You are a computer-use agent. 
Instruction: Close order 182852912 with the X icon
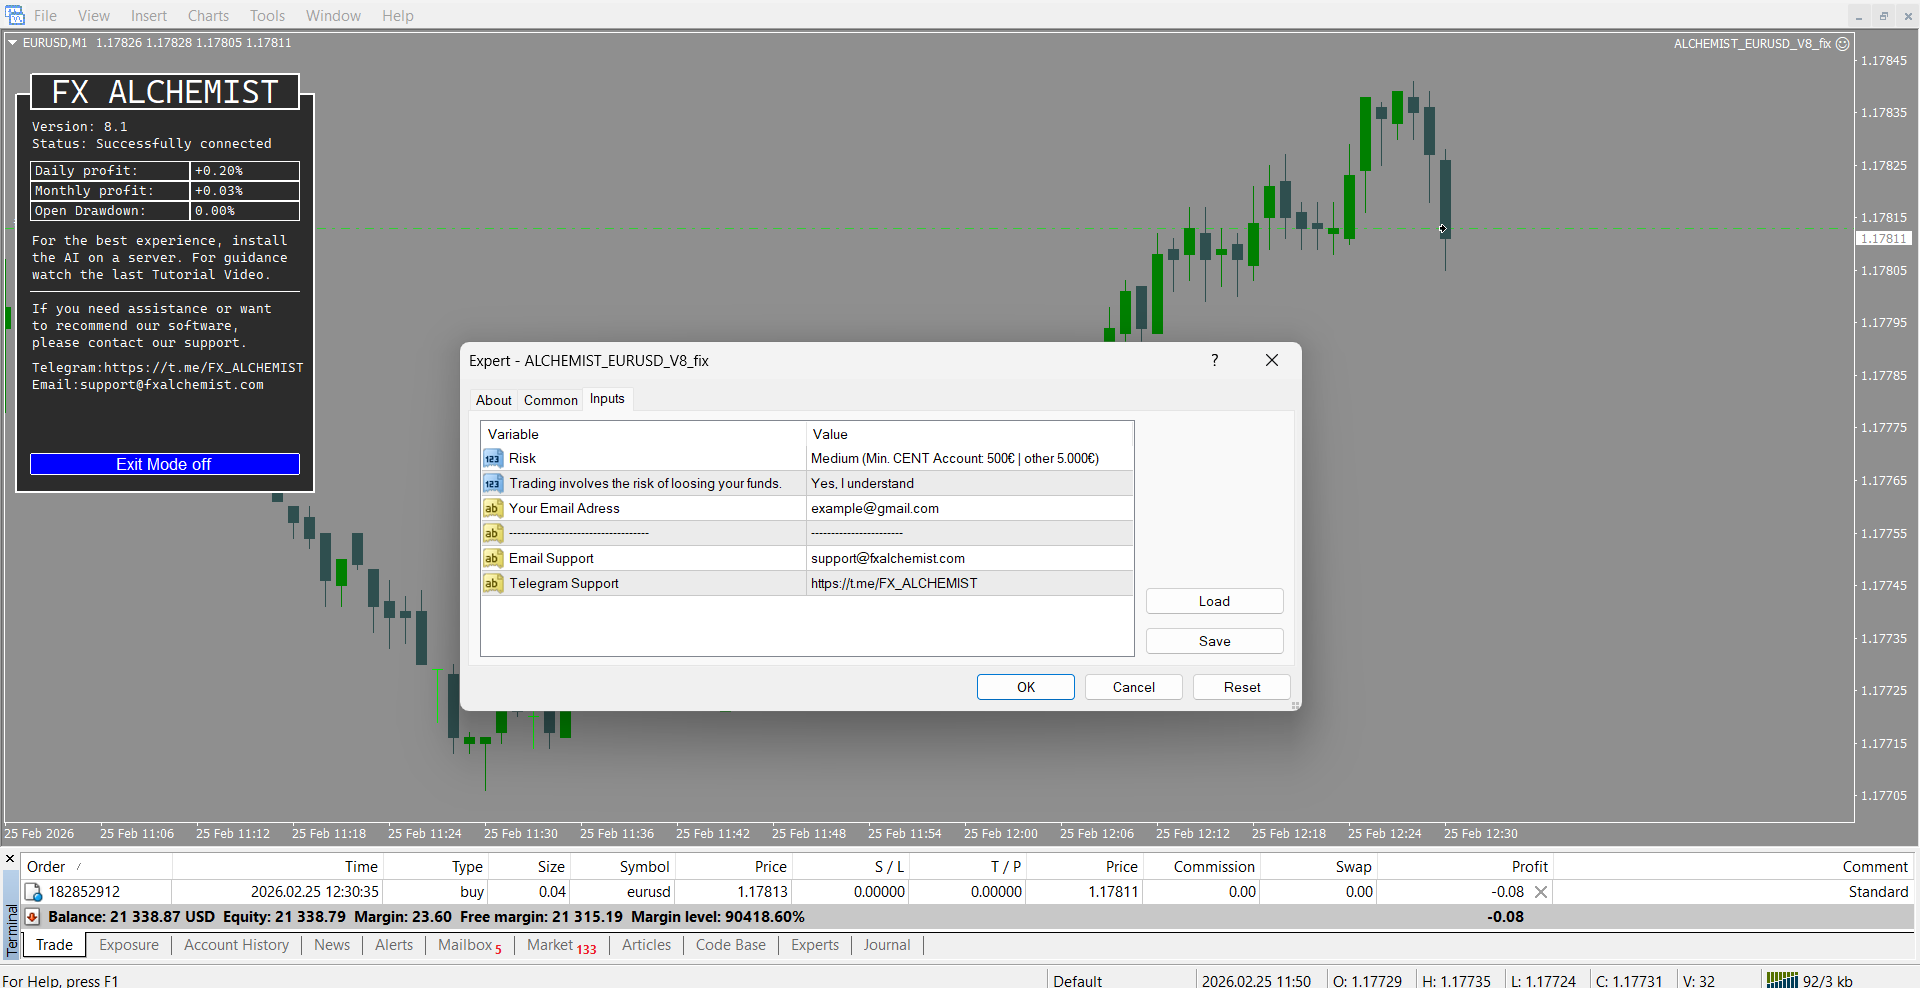pos(1541,892)
